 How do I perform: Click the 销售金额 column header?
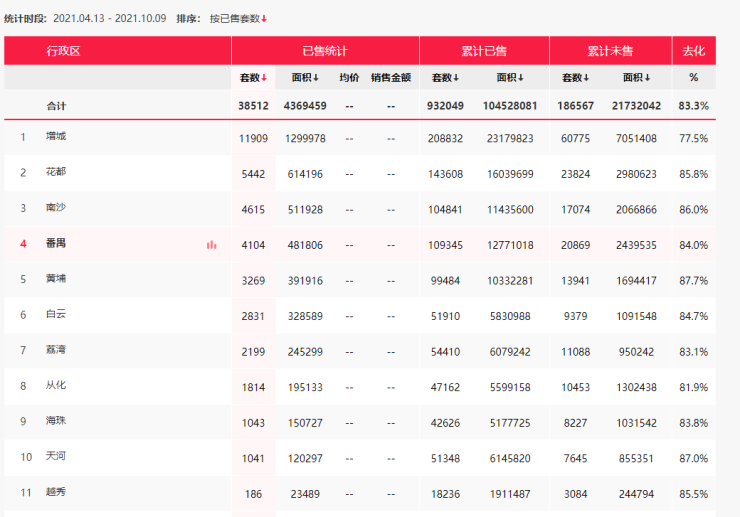coord(390,78)
